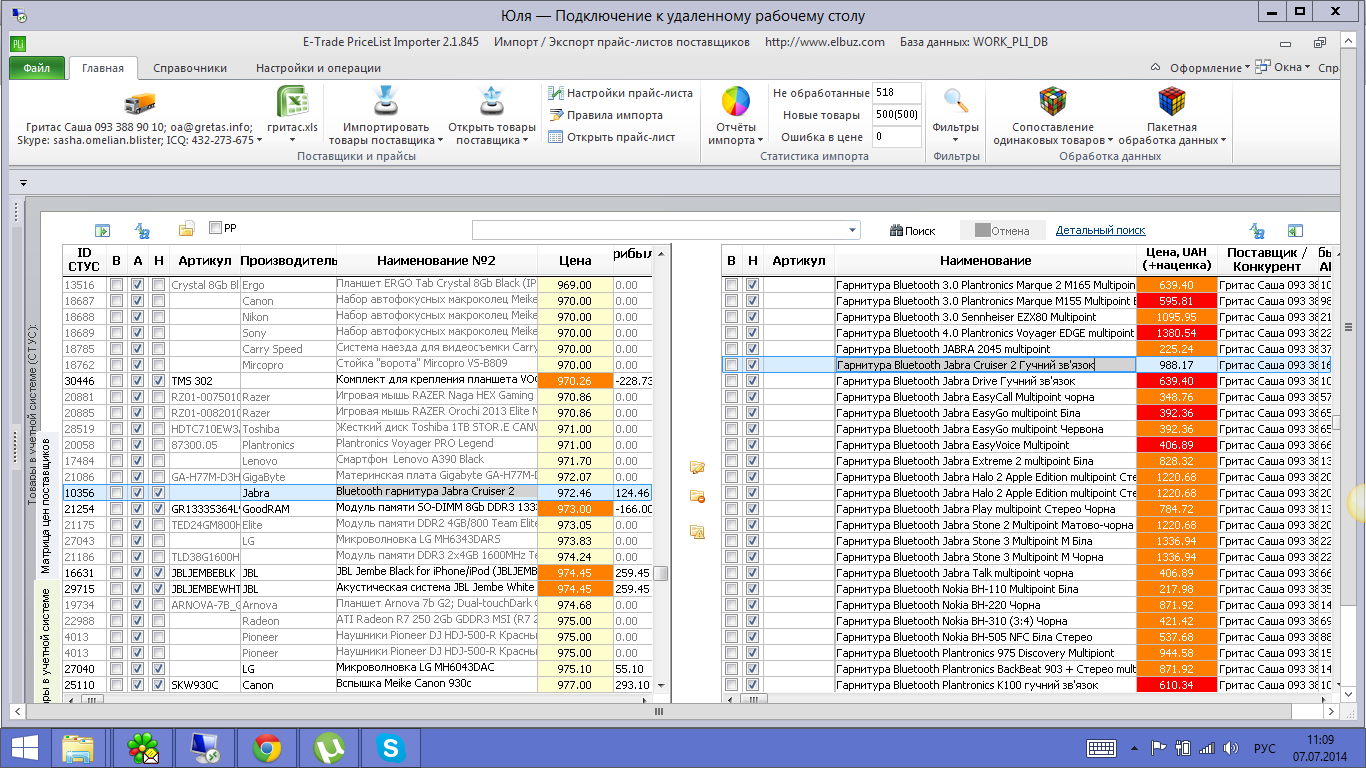1366x768 pixels.
Task: Switch to the Справочники tab
Action: click(190, 68)
